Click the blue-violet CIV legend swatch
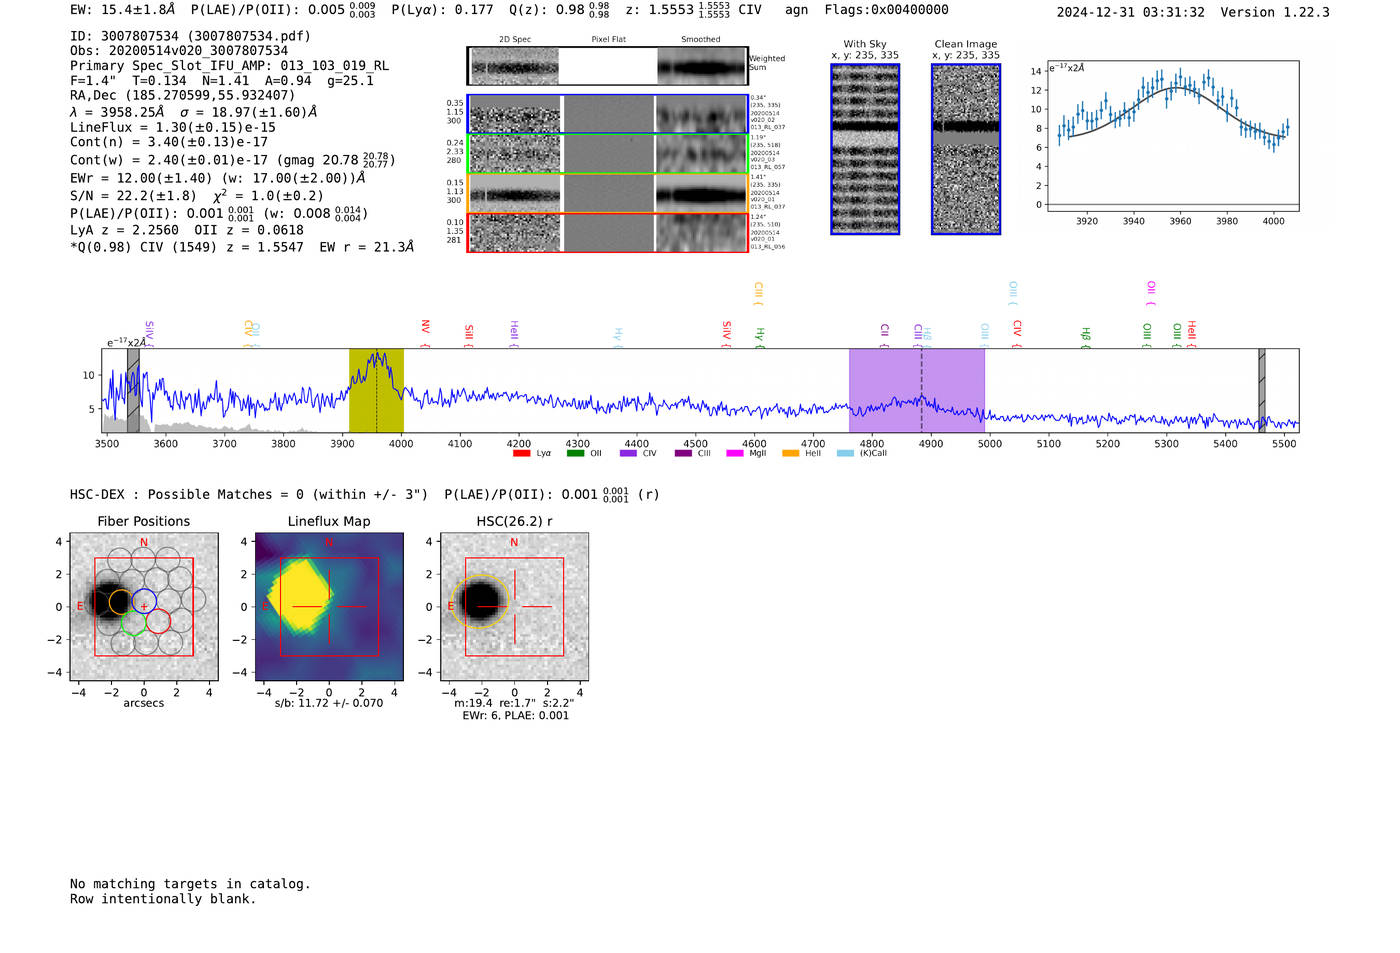This screenshot has height=953, width=1400. point(628,454)
